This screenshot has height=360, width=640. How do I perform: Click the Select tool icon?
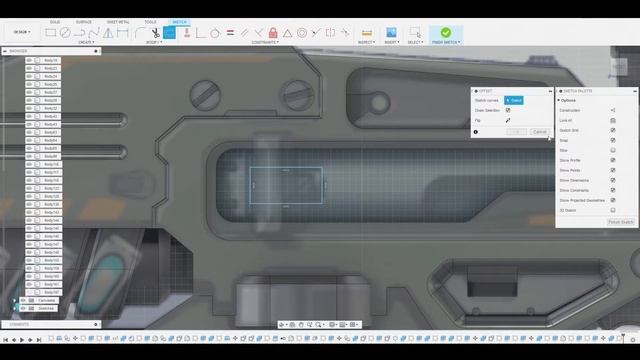[x=415, y=33]
